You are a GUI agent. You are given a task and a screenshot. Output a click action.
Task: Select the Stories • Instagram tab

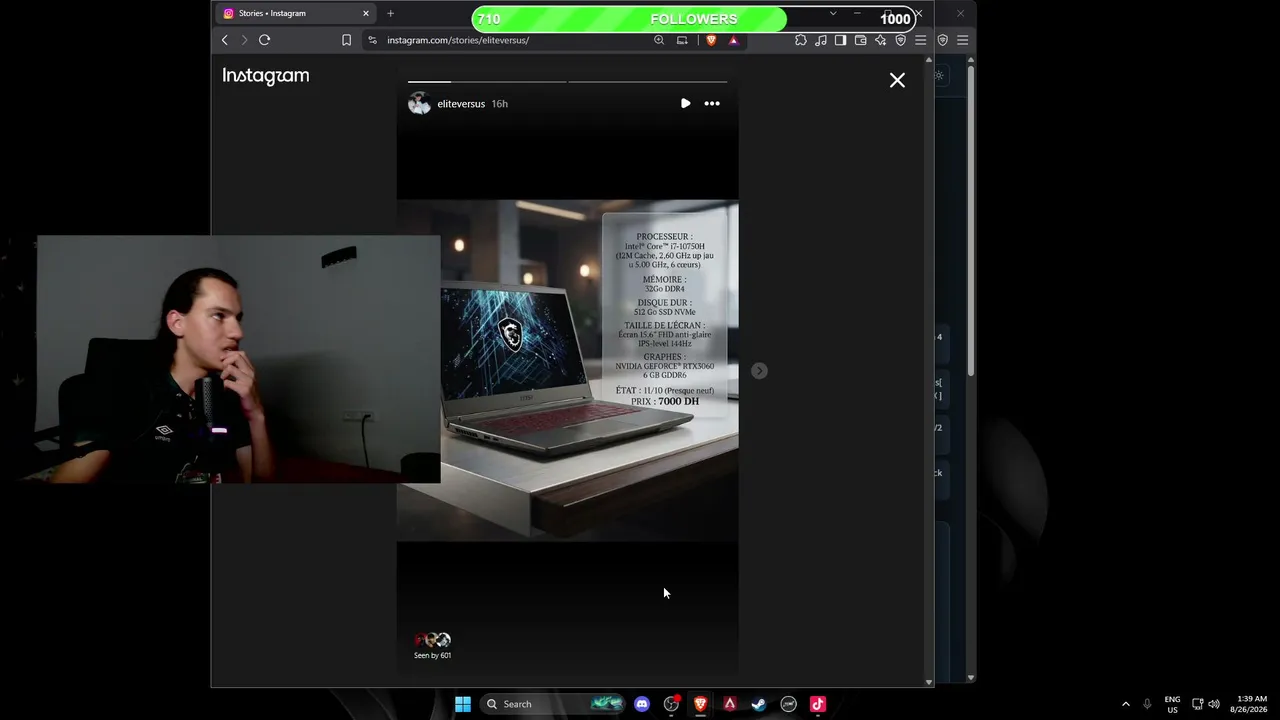[296, 13]
